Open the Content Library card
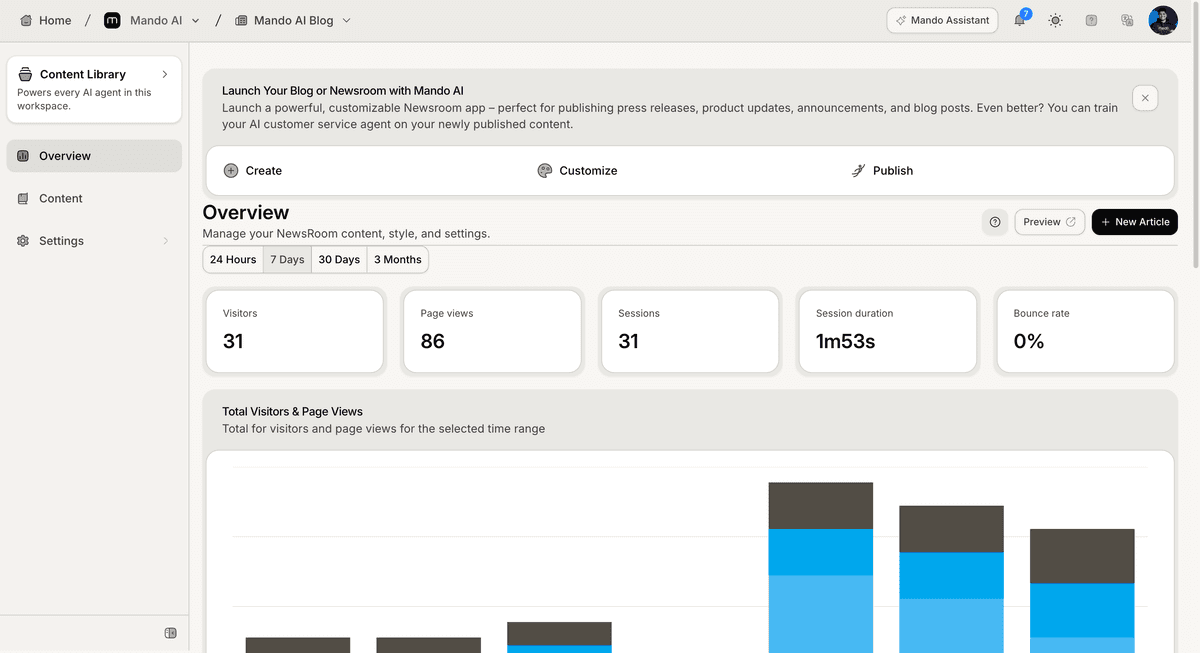Viewport: 1200px width, 653px height. pyautogui.click(x=94, y=89)
